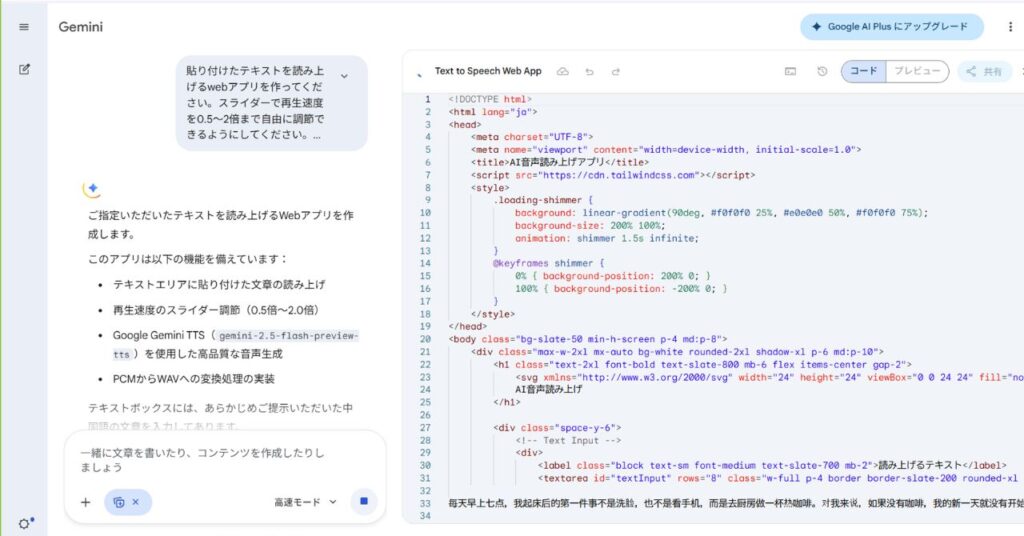Screen dimensions: 1024x536
Task: Redo the canvas change
Action: (615, 72)
